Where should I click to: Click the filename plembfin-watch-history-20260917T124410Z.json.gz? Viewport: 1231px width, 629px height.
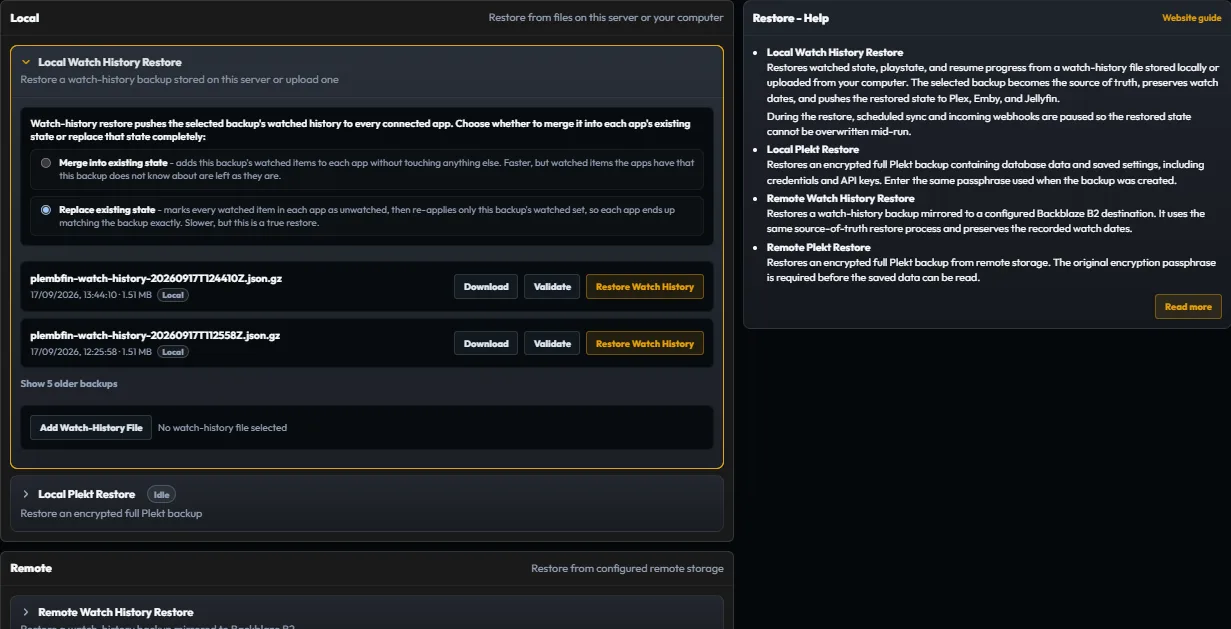tap(156, 279)
